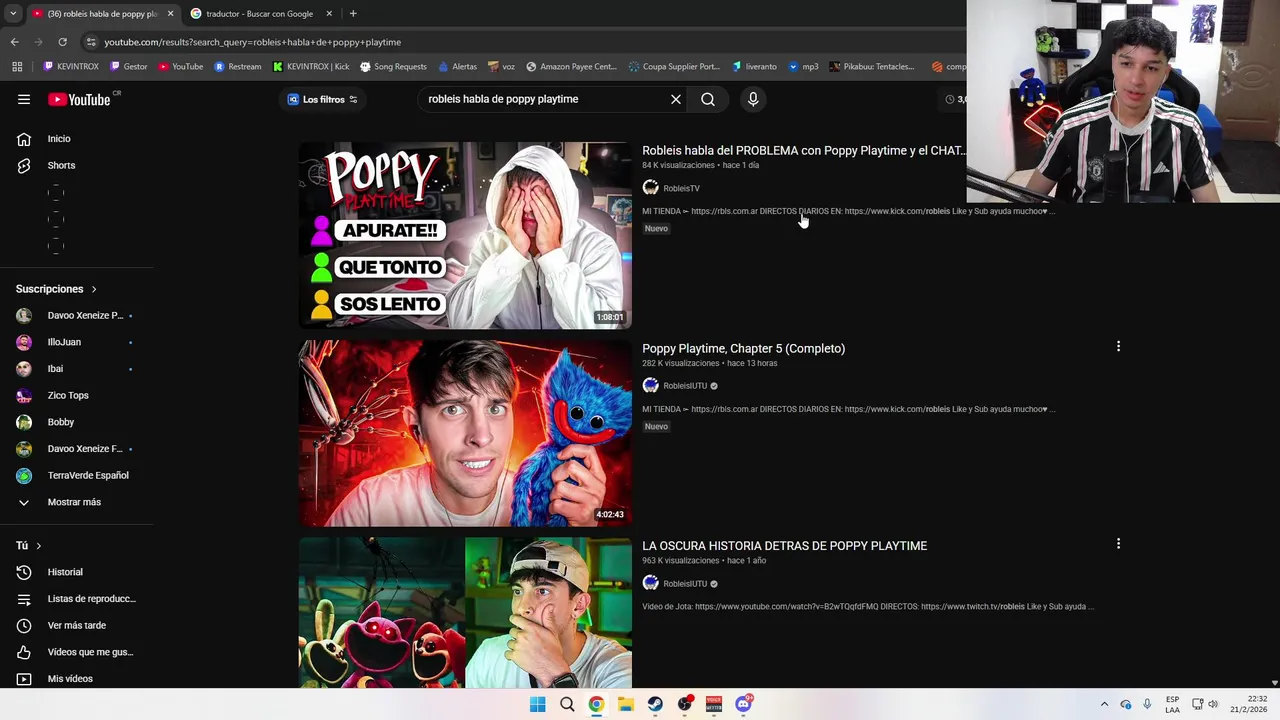This screenshot has height=720, width=1280.
Task: Expand the Tú section
Action: pos(29,545)
